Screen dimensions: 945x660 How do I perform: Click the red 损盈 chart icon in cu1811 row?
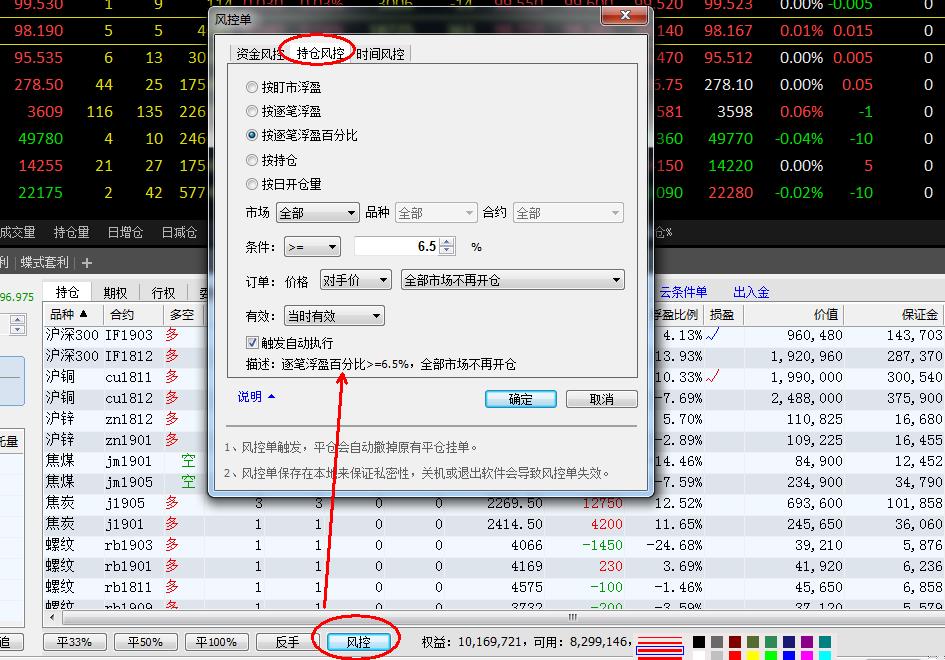(713, 377)
